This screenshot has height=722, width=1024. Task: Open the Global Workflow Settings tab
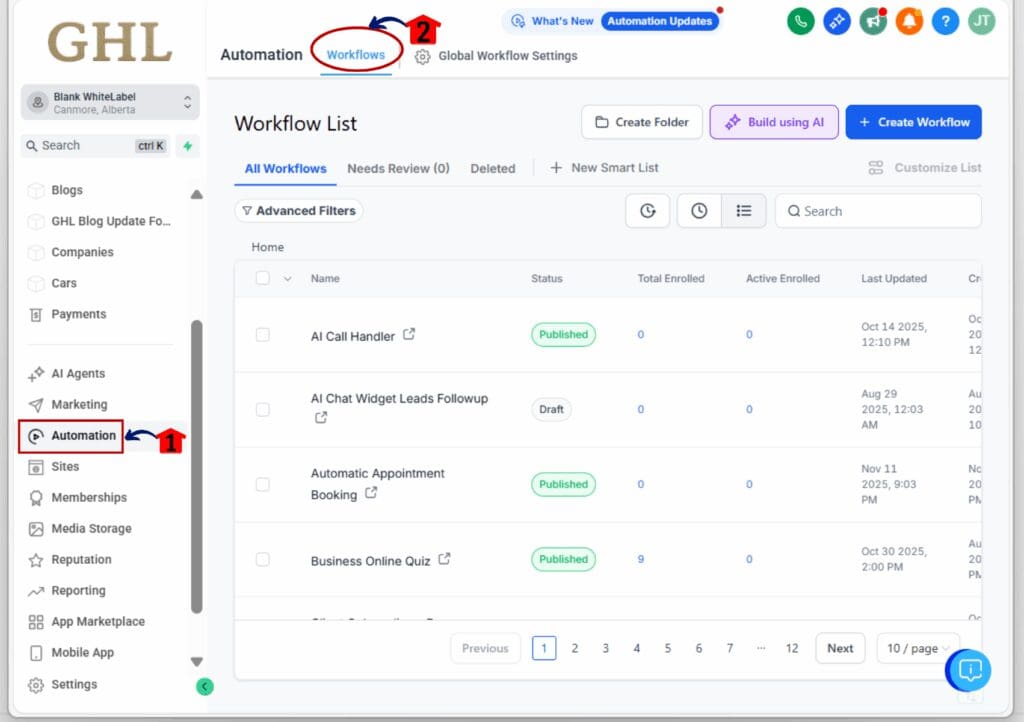(x=496, y=56)
